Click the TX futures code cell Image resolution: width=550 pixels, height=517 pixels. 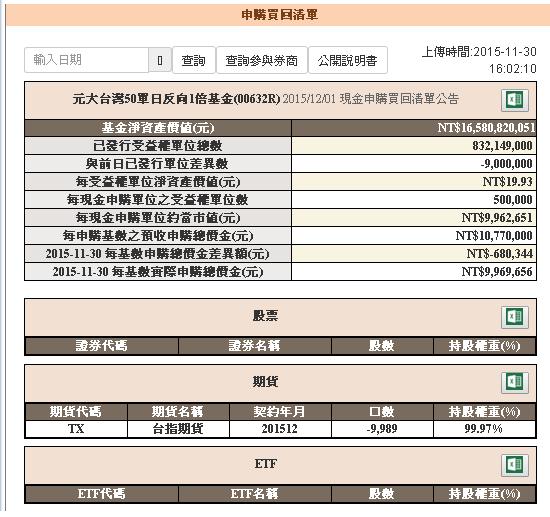tap(76, 429)
